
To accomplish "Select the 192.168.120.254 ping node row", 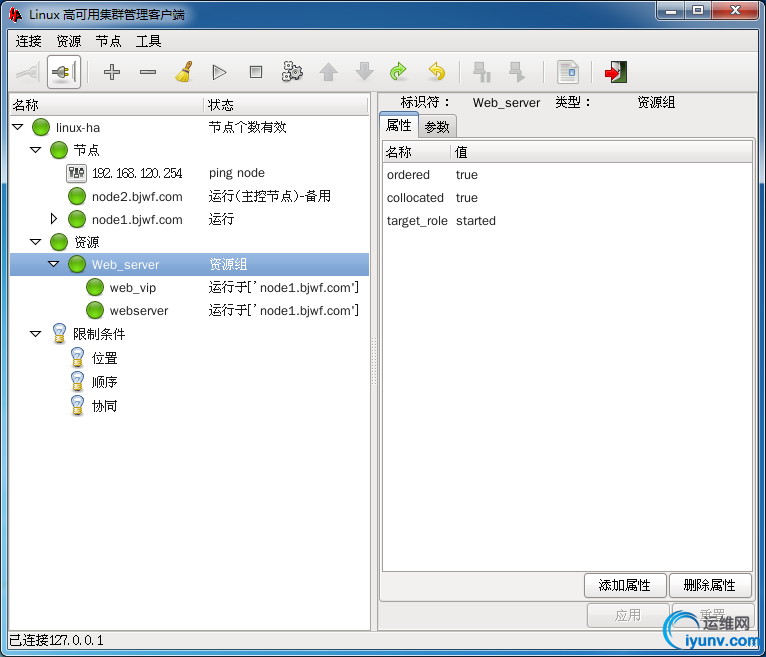I will pyautogui.click(x=190, y=173).
